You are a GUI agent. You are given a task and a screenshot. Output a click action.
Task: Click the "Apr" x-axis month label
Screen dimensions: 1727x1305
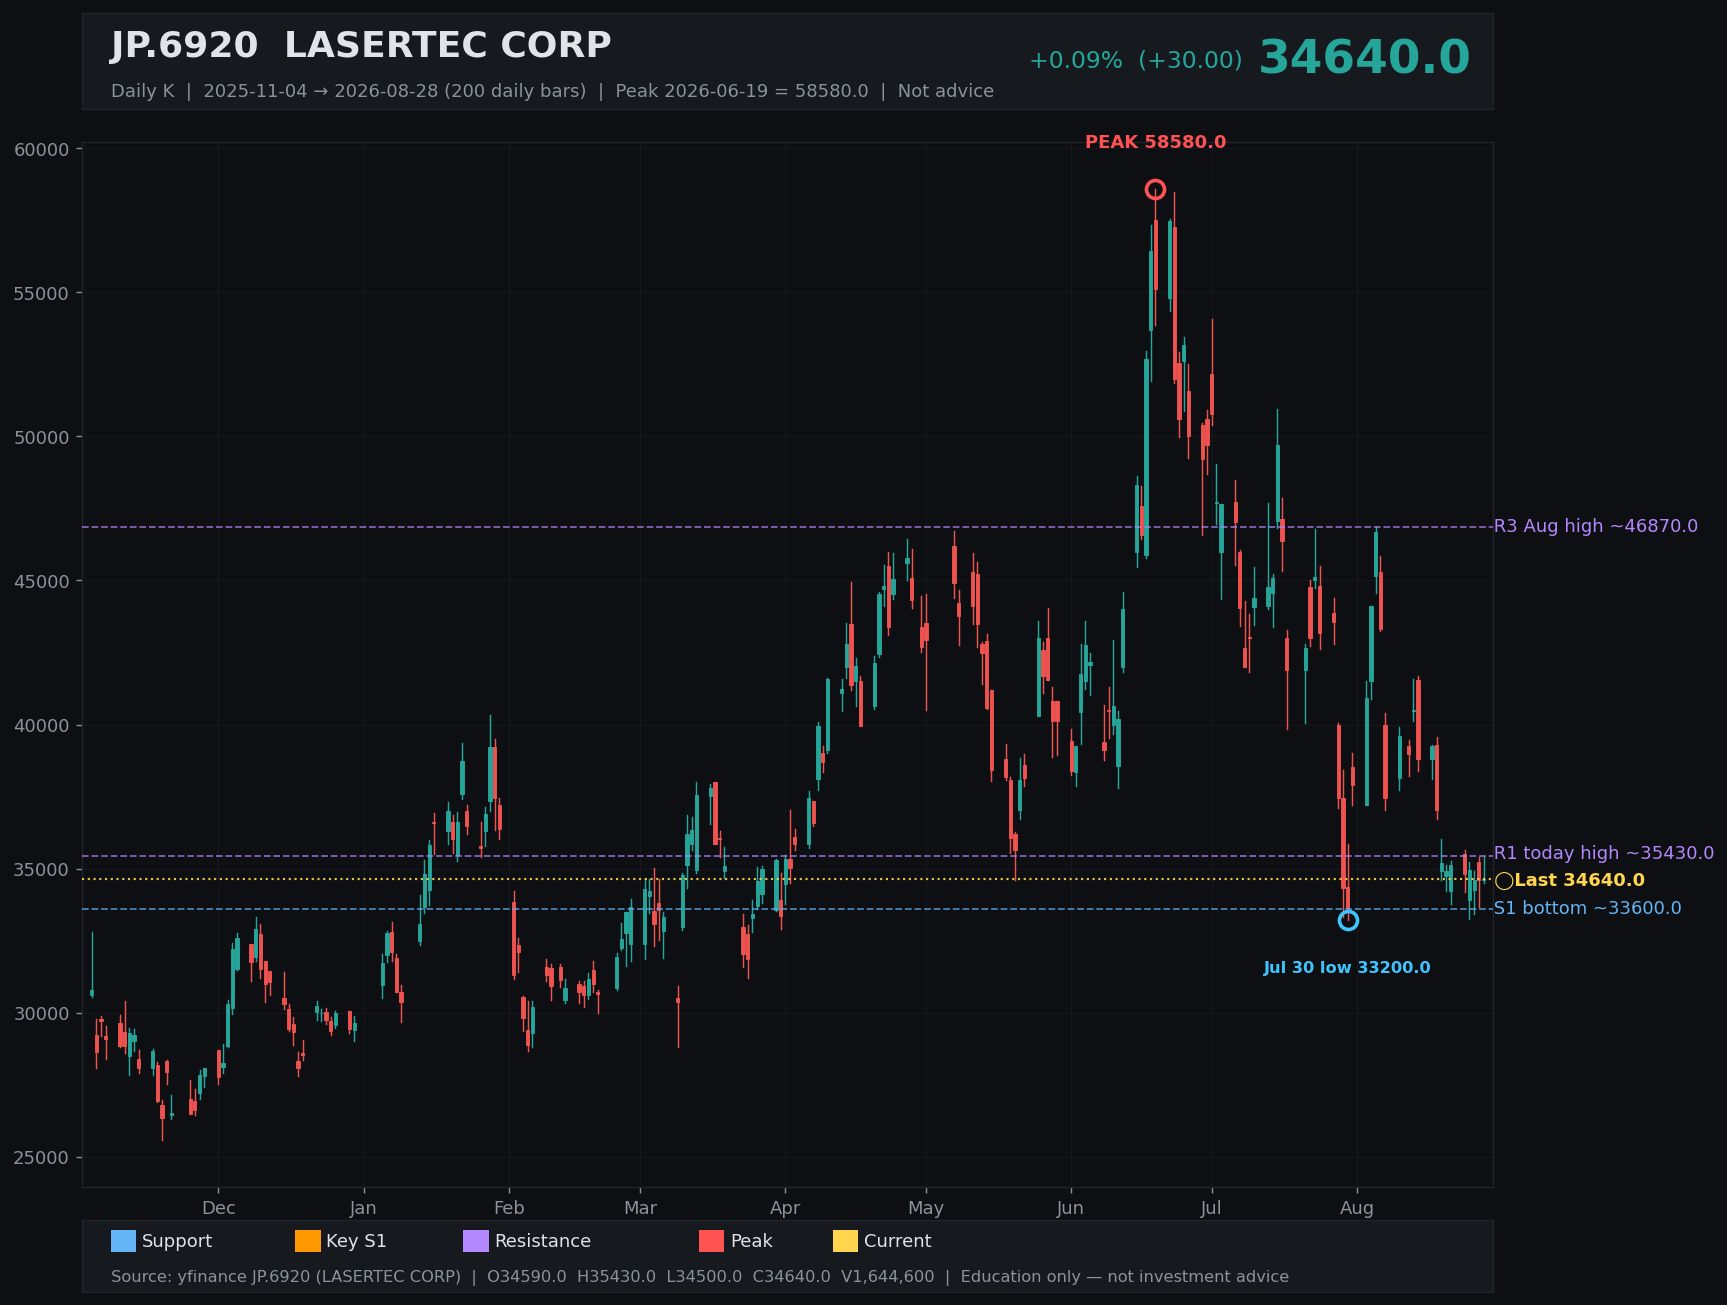click(785, 1208)
